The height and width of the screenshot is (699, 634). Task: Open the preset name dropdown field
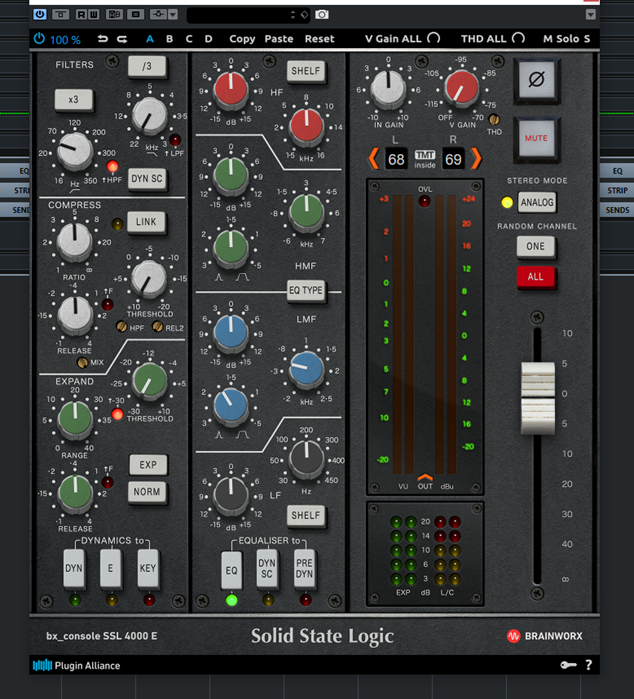pos(247,15)
